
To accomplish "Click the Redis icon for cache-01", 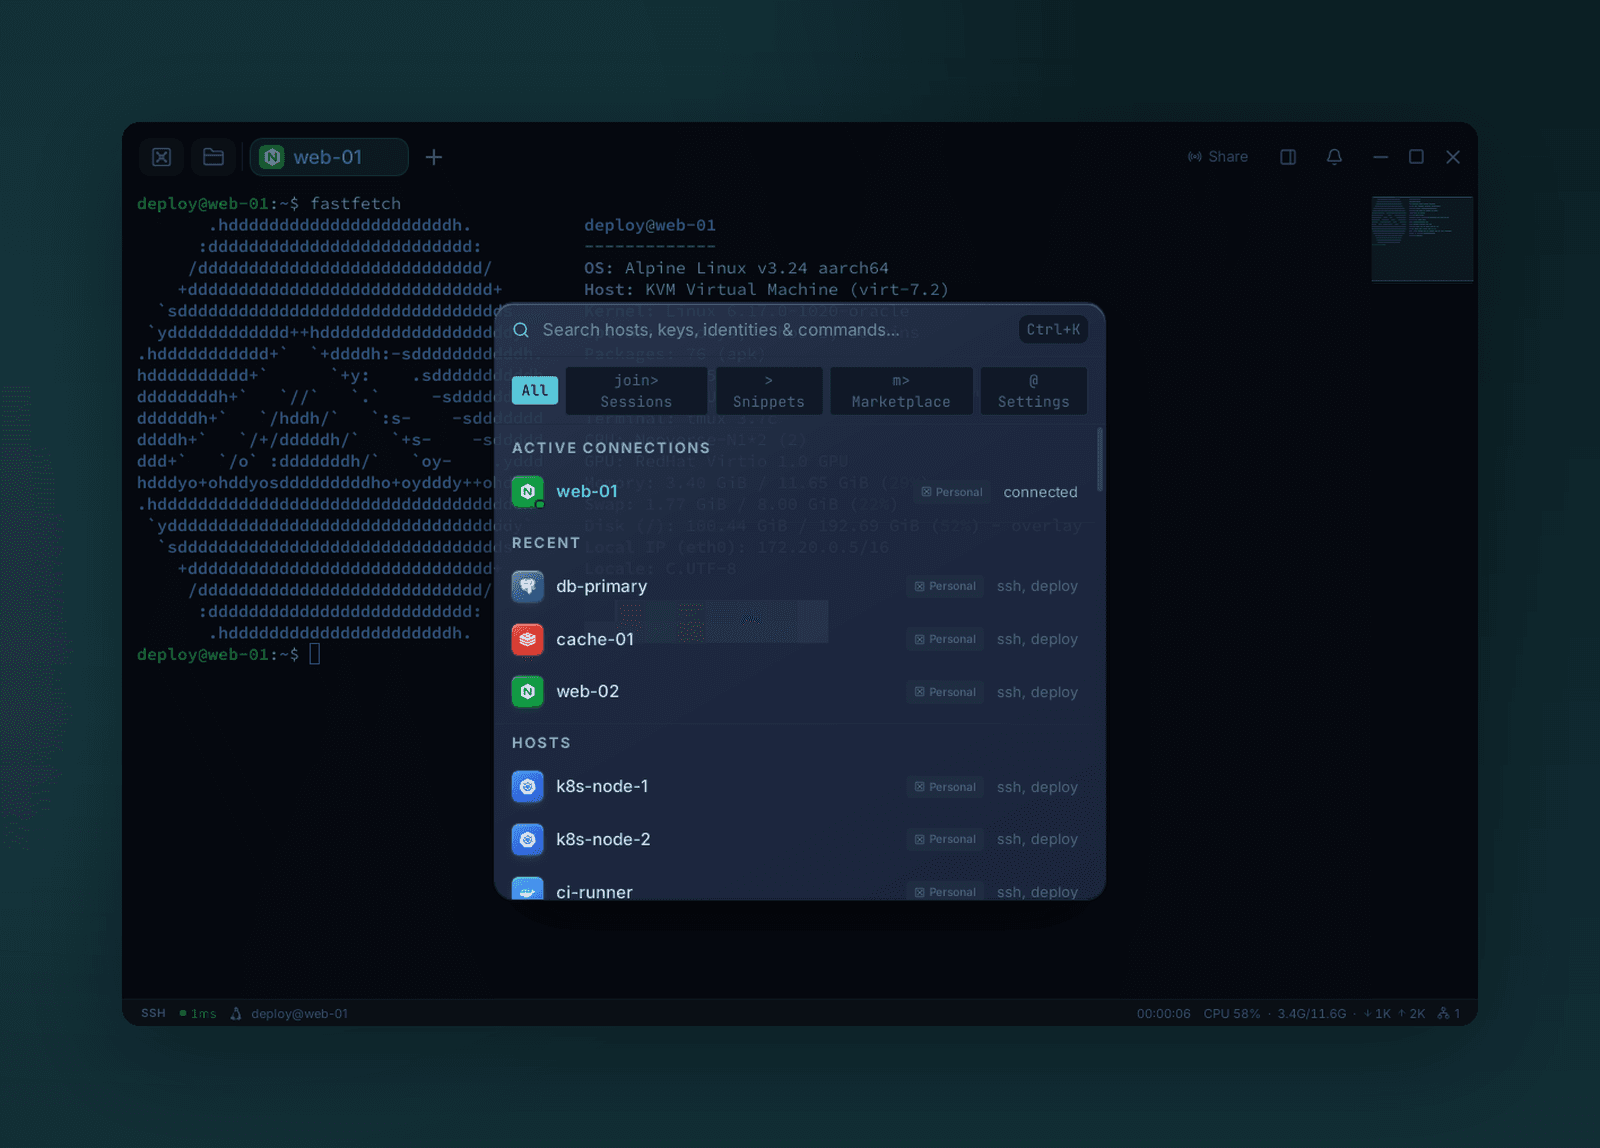I will (x=527, y=639).
